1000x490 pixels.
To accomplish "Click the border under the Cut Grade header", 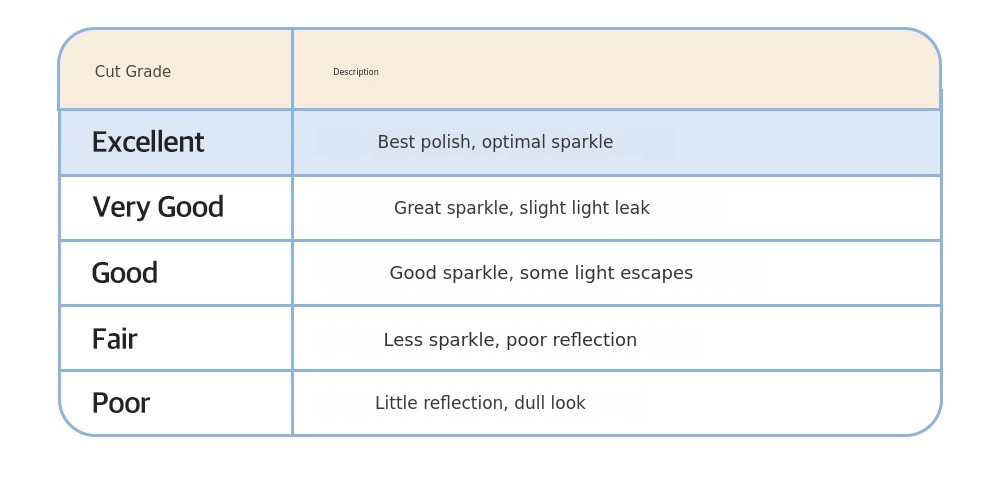I will pos(175,109).
